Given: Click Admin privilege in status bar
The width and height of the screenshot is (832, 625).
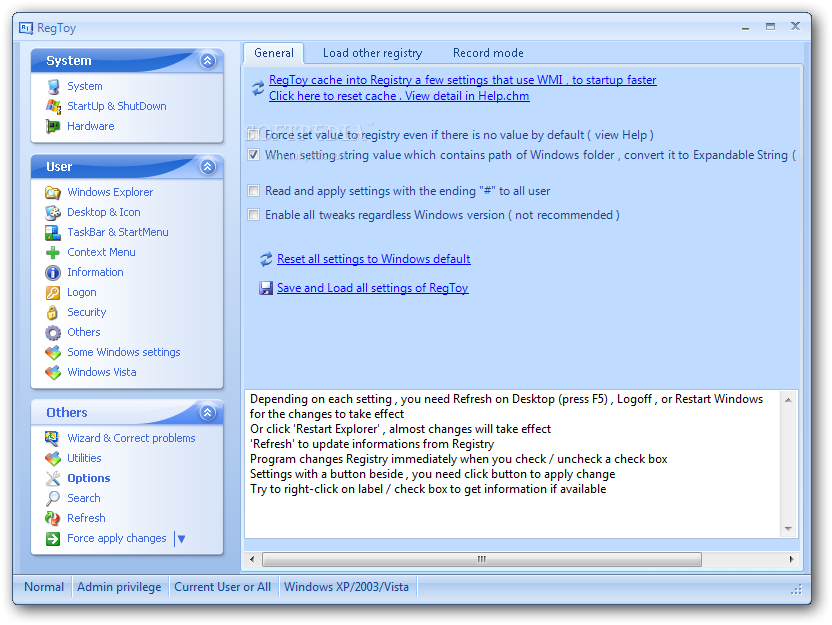Looking at the screenshot, I should (x=119, y=587).
